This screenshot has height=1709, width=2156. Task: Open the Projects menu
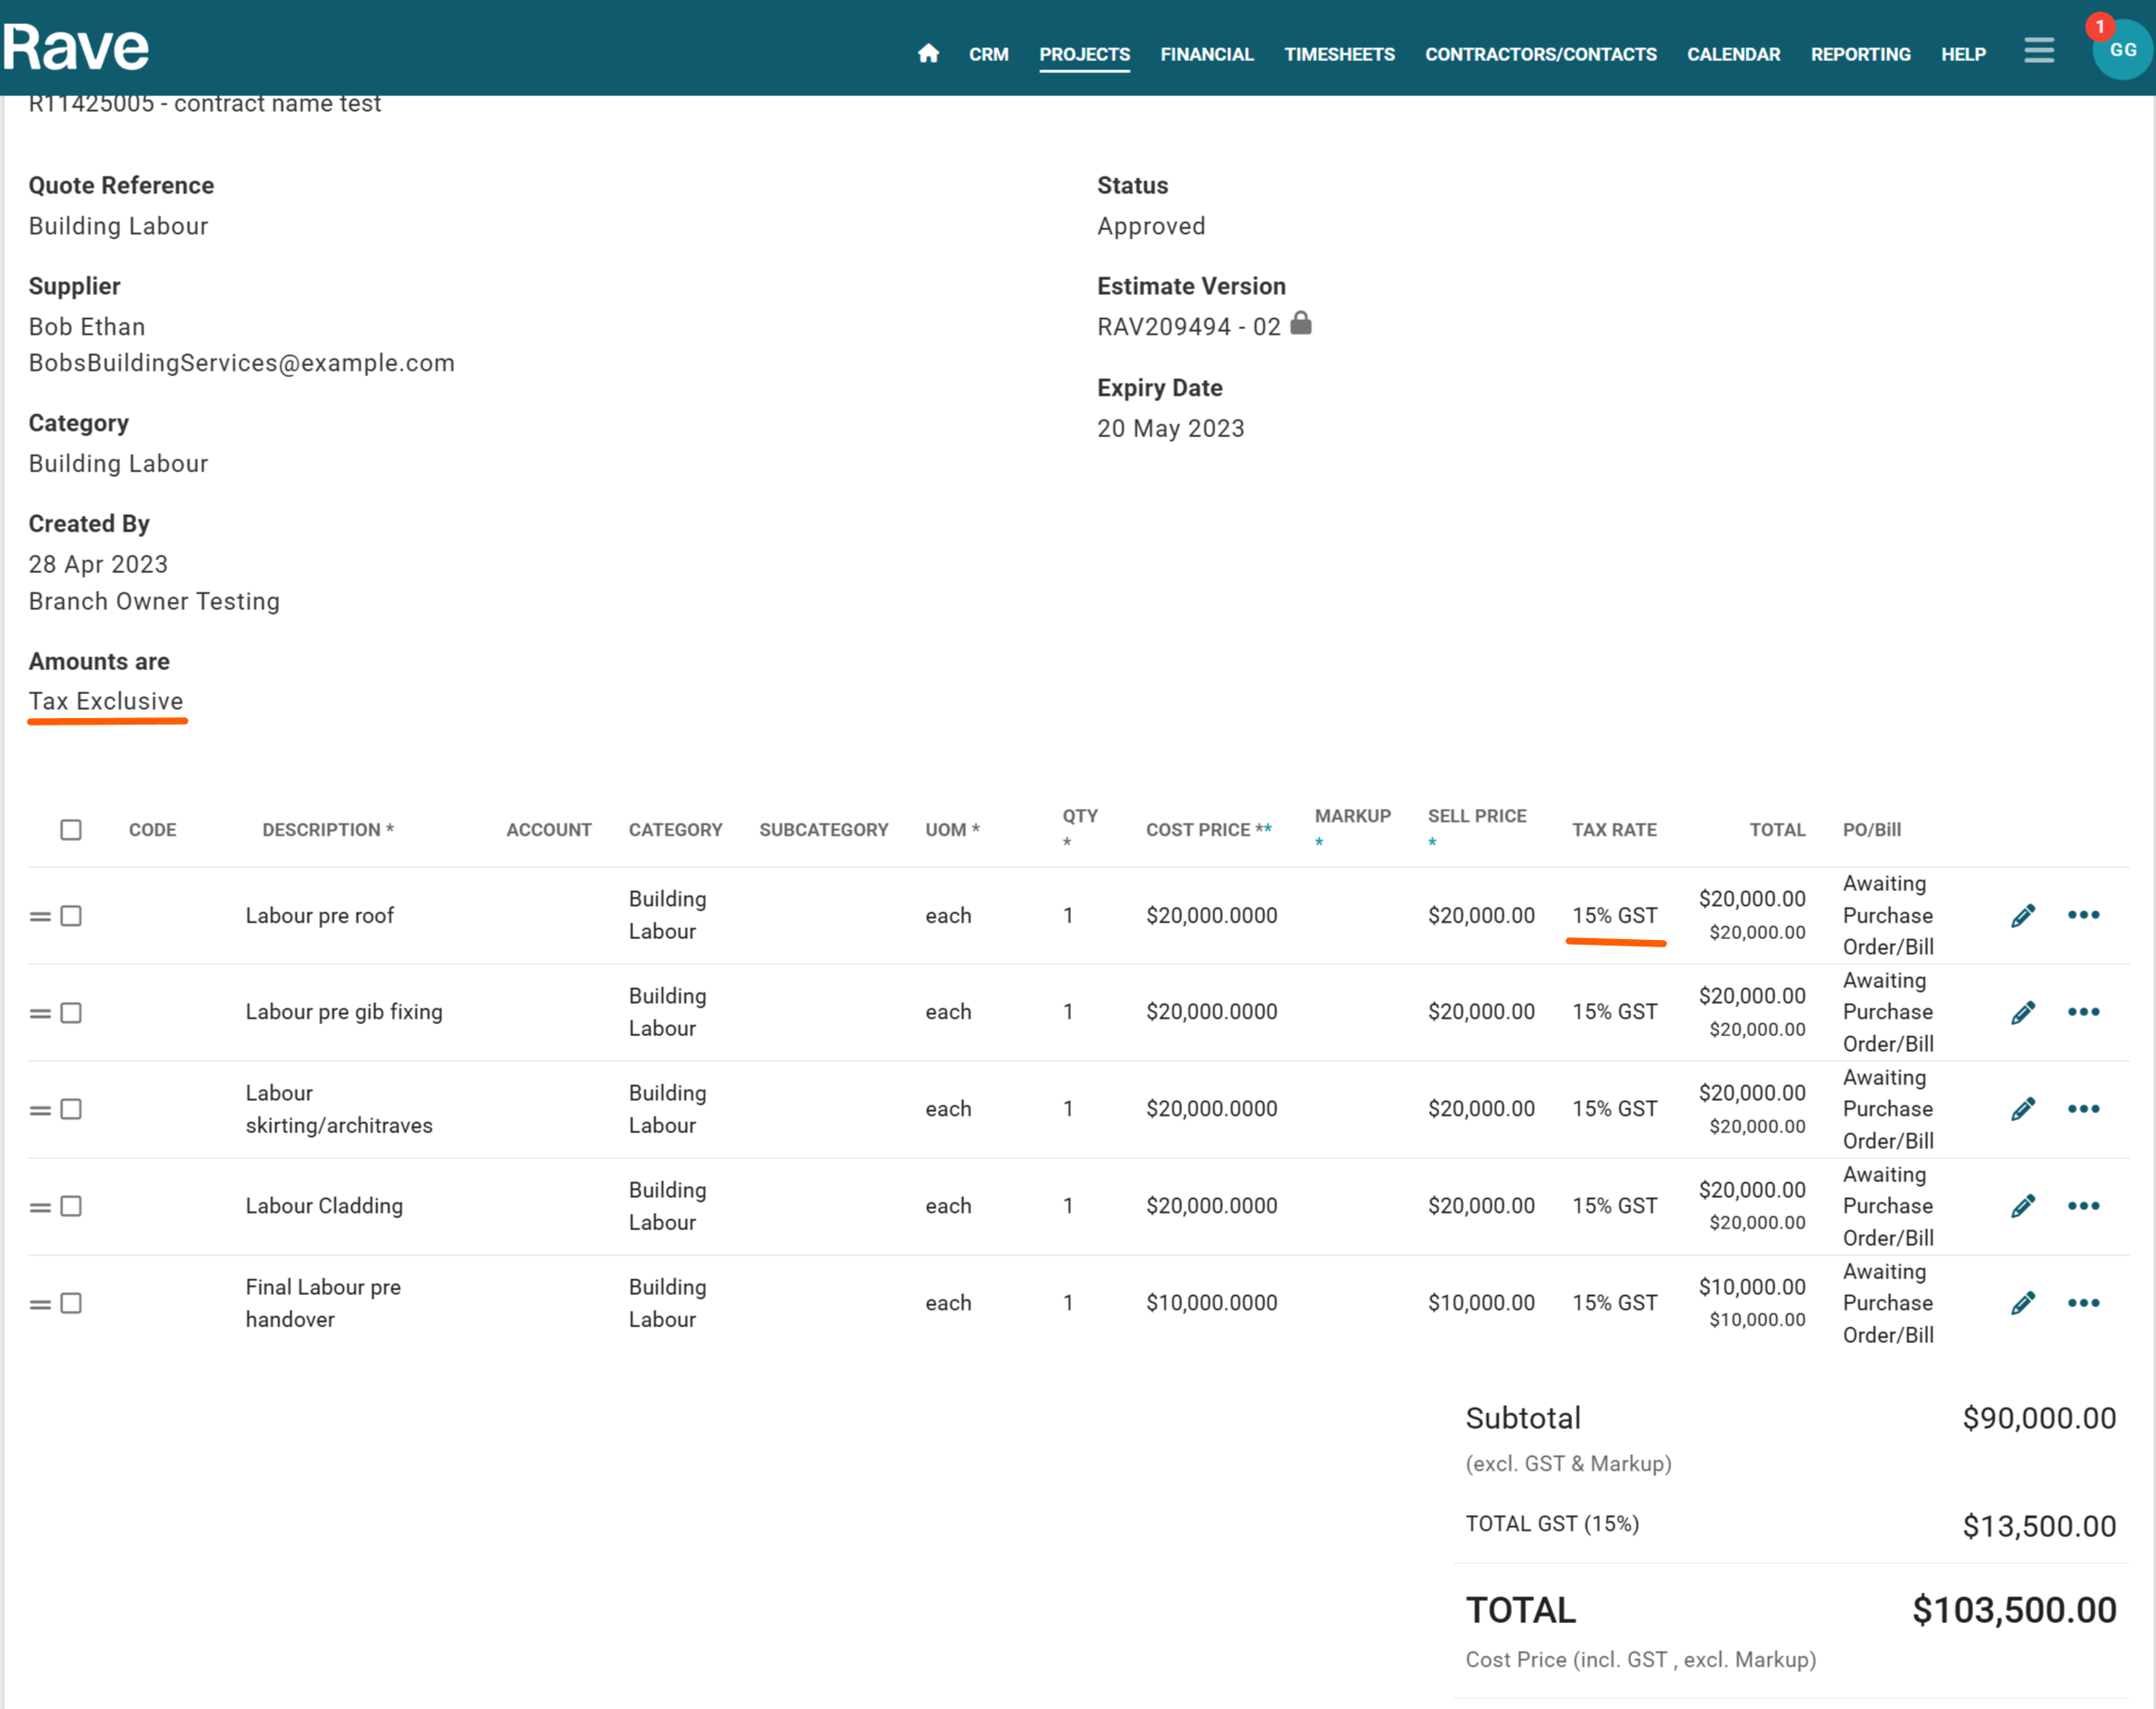tap(1084, 54)
